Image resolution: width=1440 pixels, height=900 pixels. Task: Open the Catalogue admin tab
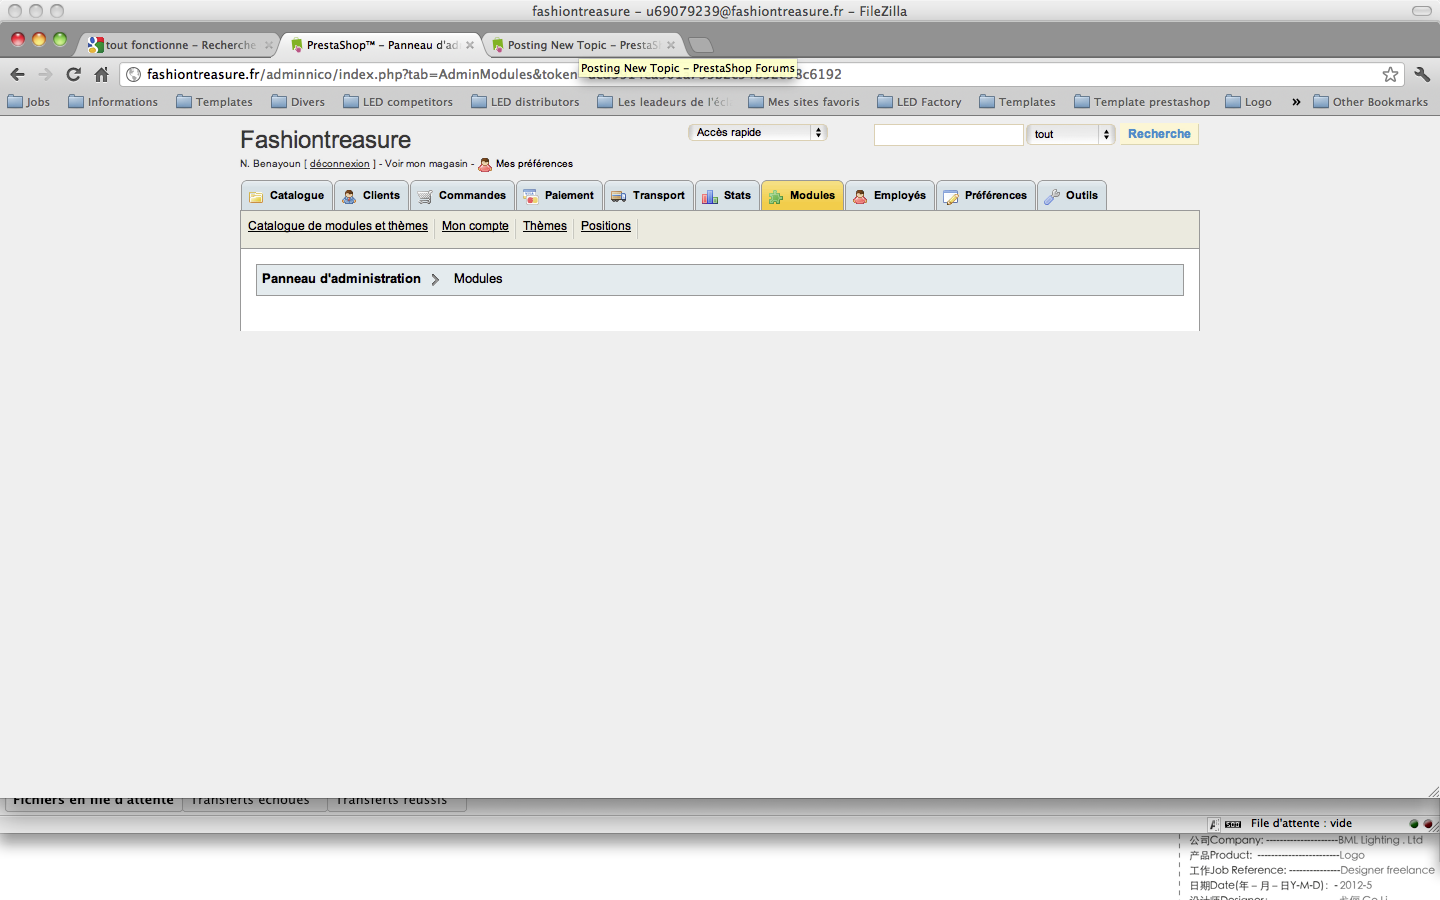(x=287, y=196)
